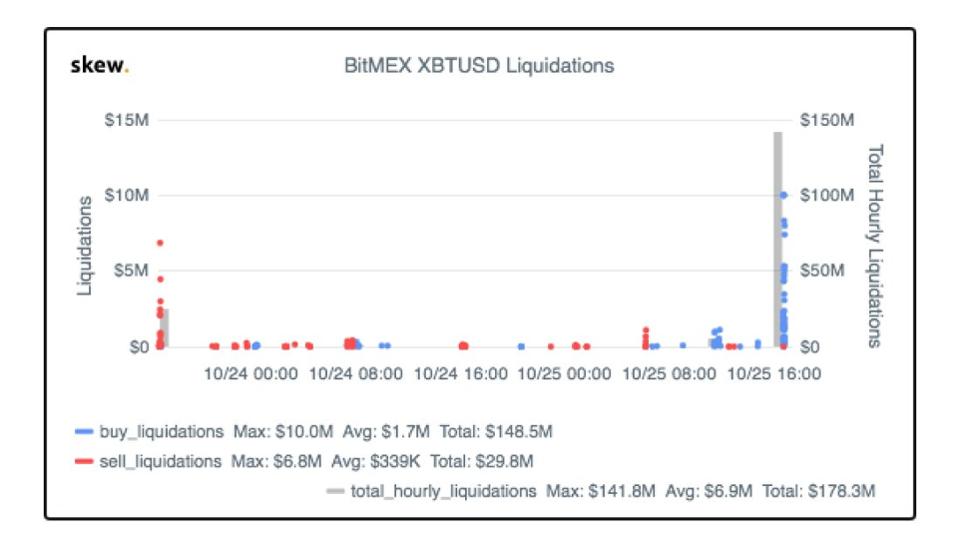Viewport: 960px width, 548px height.
Task: Click the skew logo
Action: (100, 65)
